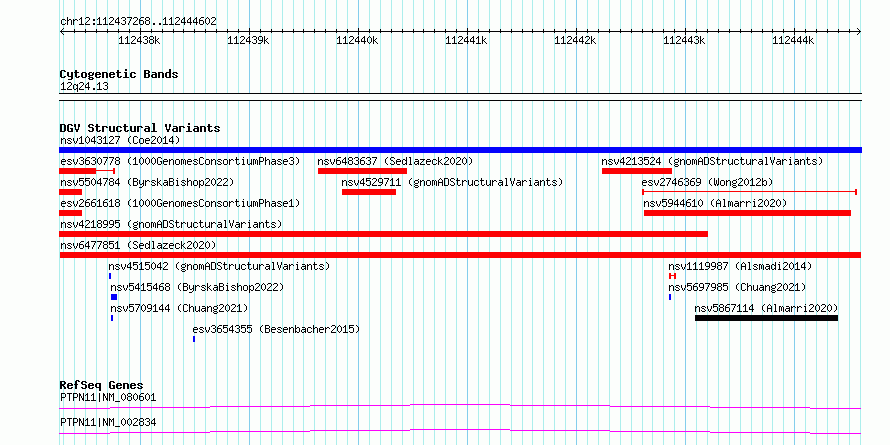Image resolution: width=890 pixels, height=445 pixels.
Task: Open nsv4218995 (gnomADStructuralVariants) label
Action: (x=171, y=224)
